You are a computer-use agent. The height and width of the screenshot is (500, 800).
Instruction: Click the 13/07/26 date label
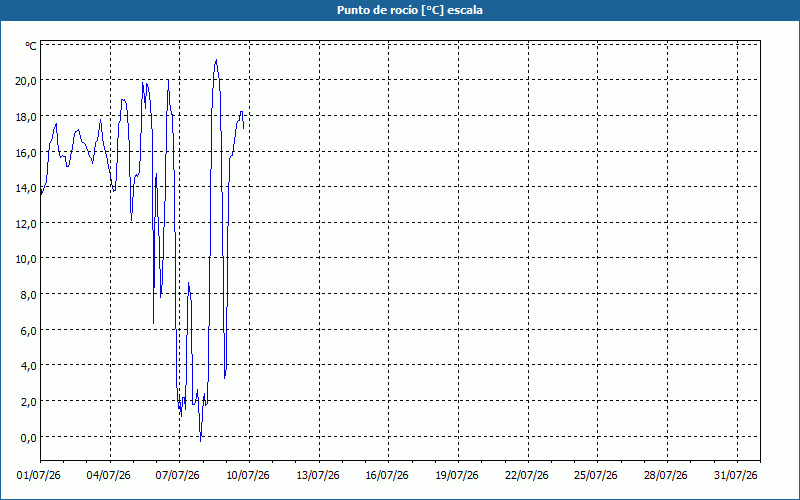[x=318, y=476]
